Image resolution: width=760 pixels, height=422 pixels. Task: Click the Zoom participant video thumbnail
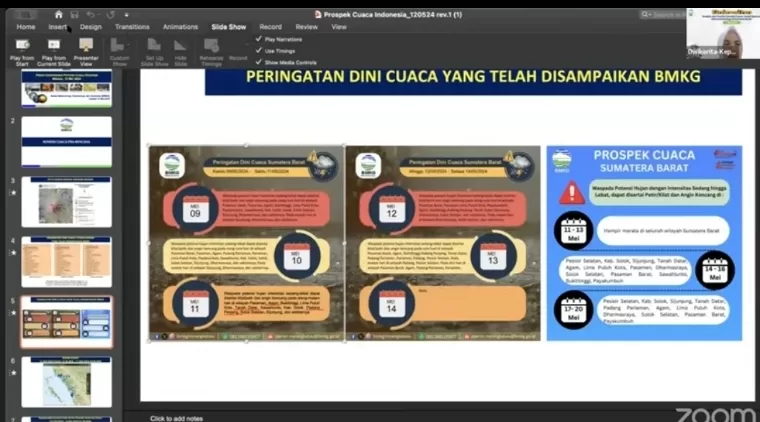(723, 33)
